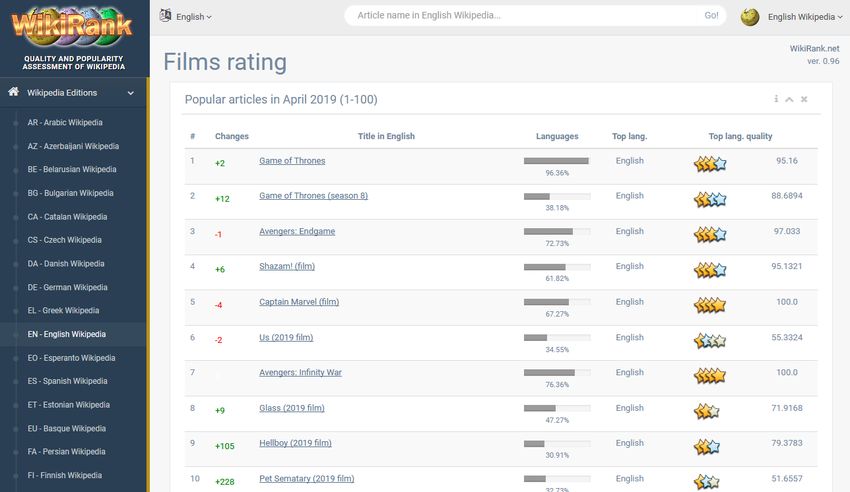
Task: Select FI - Finnish Wikipedia
Action: 65,476
